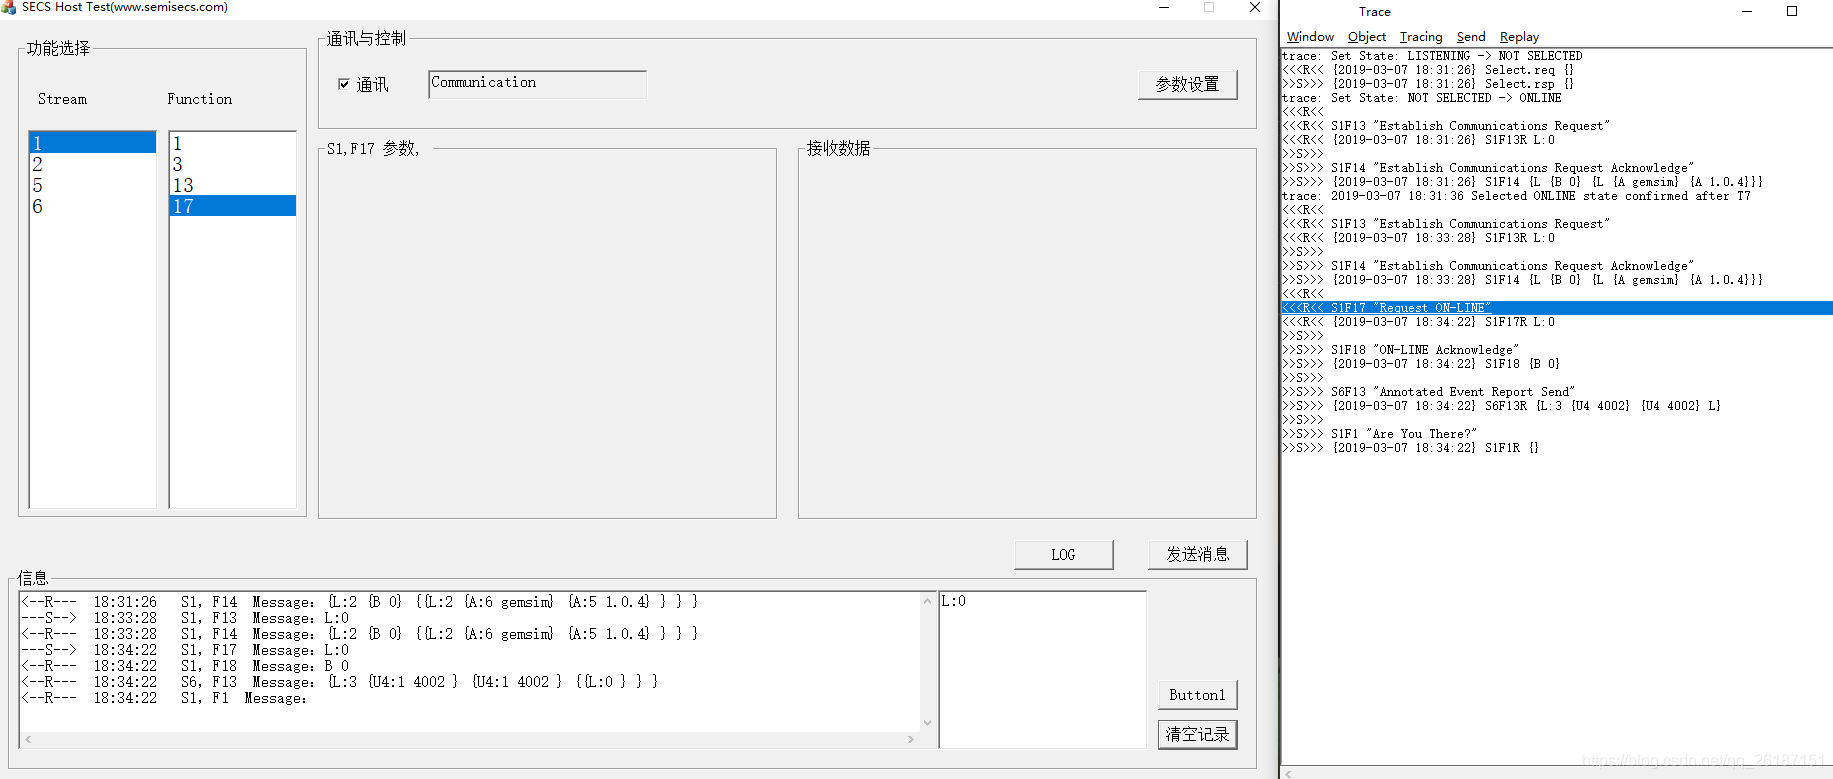Maximize the Trace window
Screen dimensions: 1833x779
pos(1792,12)
